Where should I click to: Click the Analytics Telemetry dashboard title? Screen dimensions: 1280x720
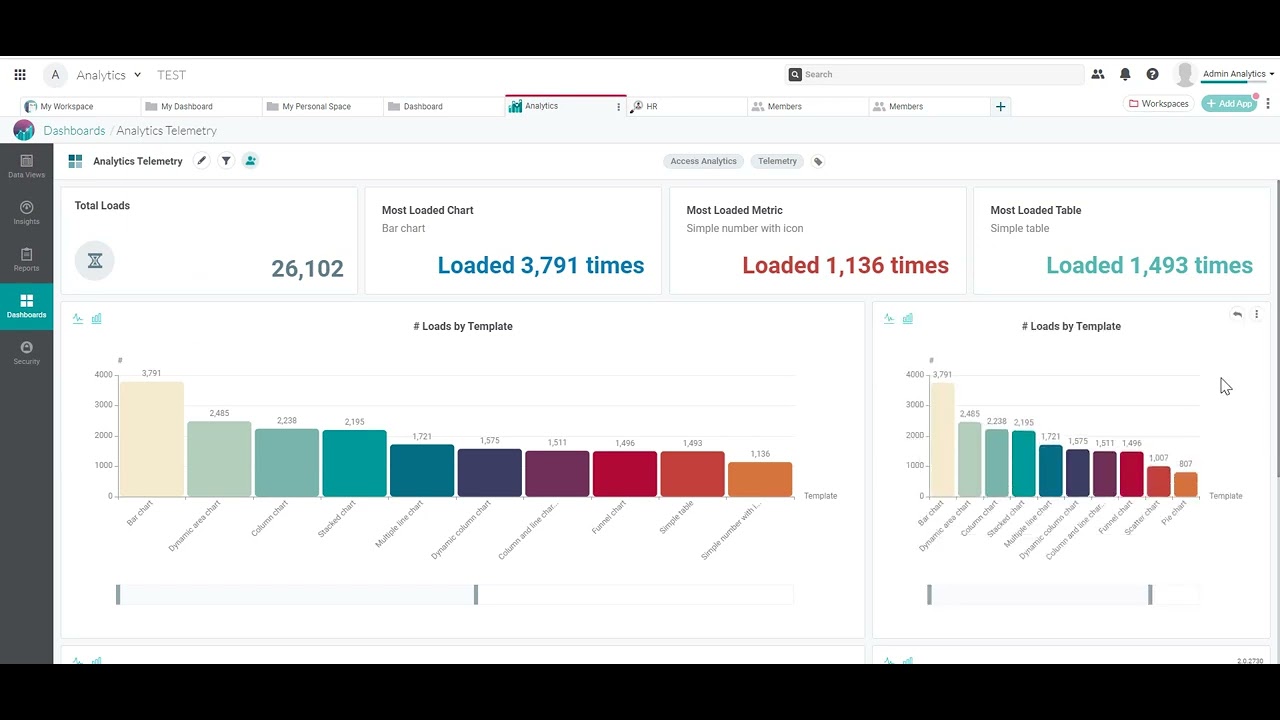[x=138, y=161]
